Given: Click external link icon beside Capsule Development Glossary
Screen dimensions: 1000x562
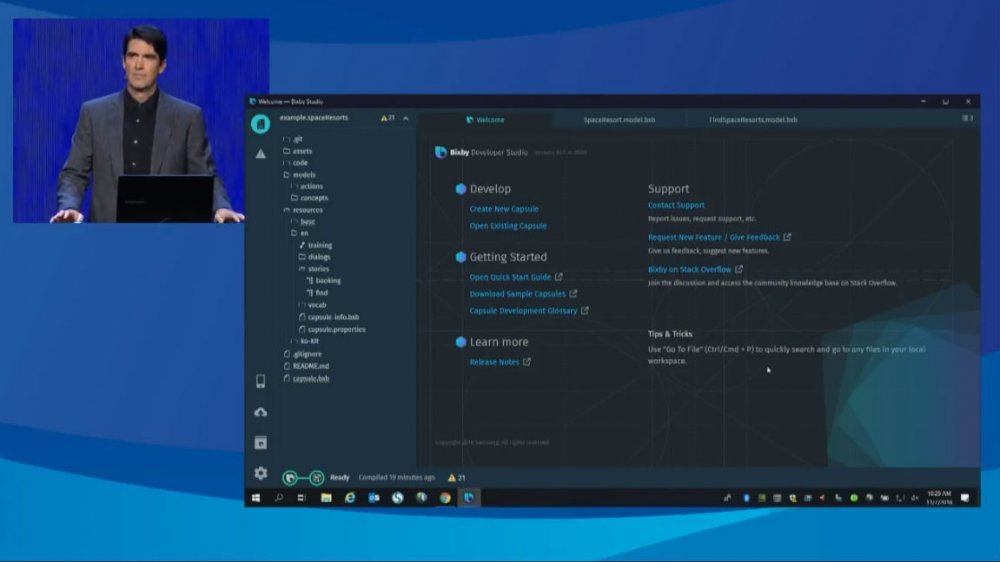Looking at the screenshot, I should [x=585, y=311].
